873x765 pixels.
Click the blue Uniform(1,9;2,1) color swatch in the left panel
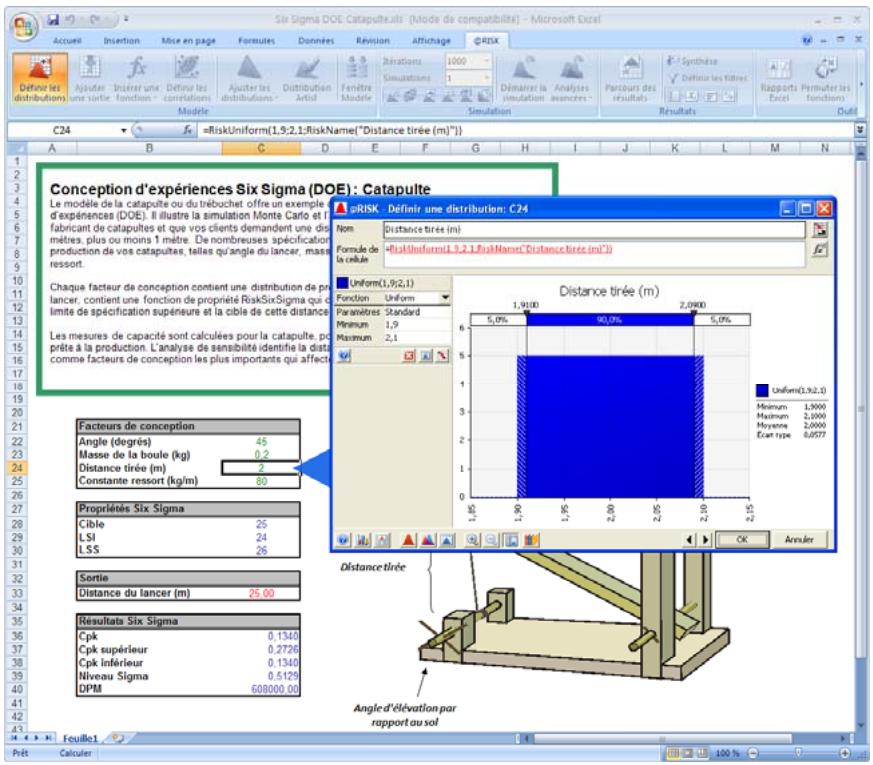[x=342, y=283]
